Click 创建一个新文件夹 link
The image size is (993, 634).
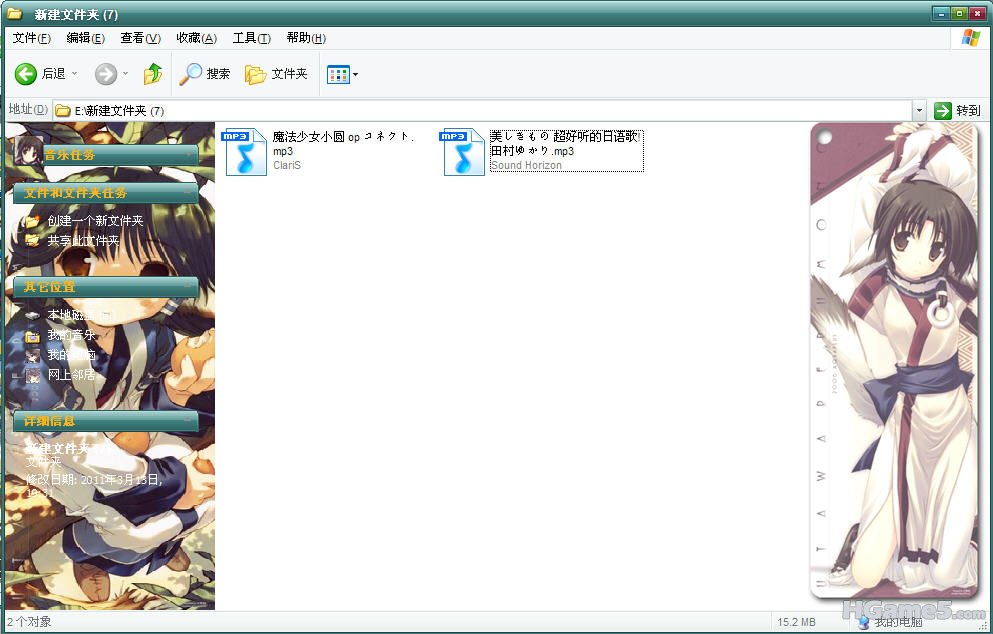96,221
